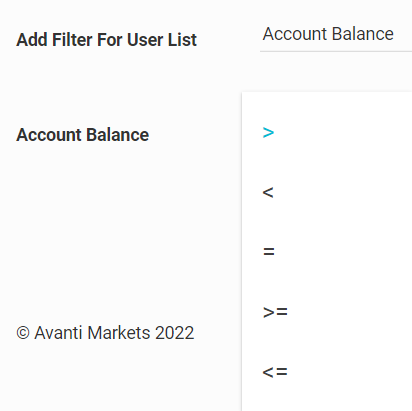Click the < symbol in operator list
This screenshot has height=411, width=412.
[x=268, y=192]
